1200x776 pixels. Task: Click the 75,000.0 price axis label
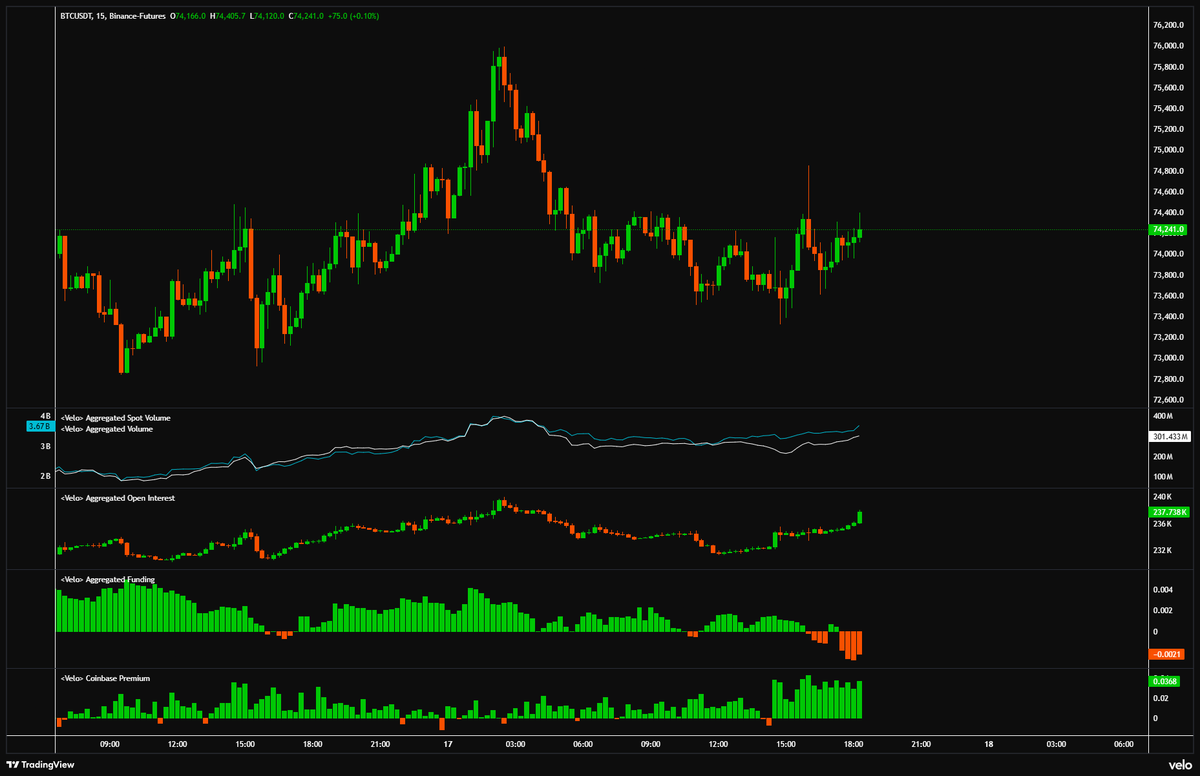pyautogui.click(x=1170, y=150)
